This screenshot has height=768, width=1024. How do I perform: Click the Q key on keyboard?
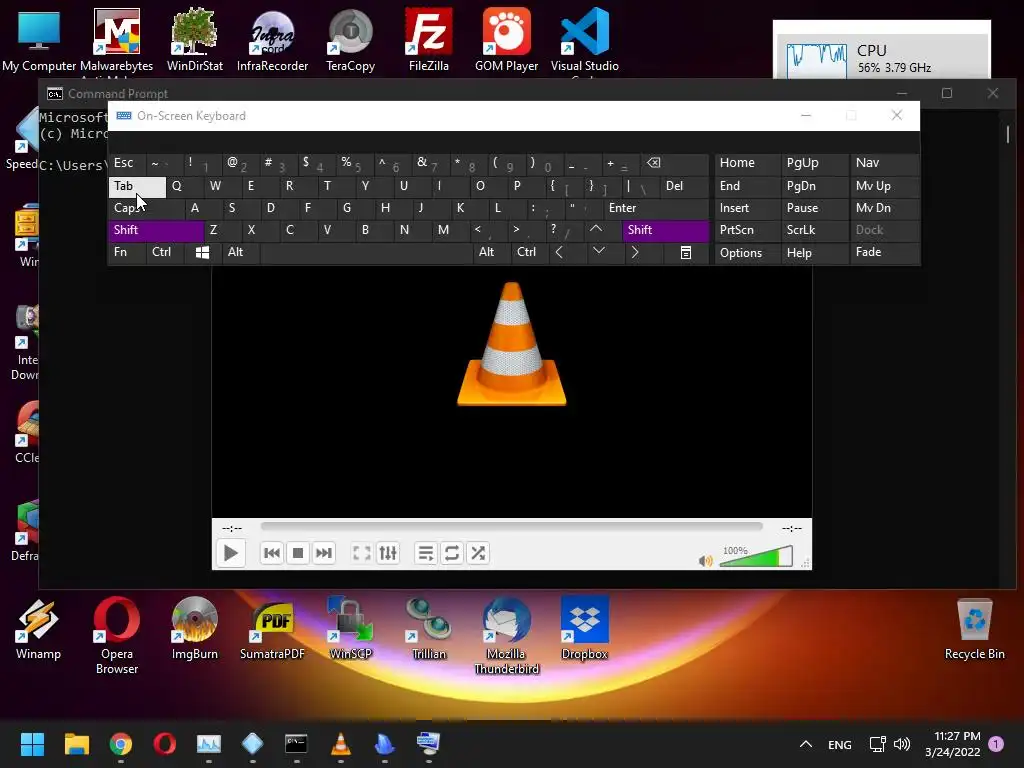pos(185,186)
